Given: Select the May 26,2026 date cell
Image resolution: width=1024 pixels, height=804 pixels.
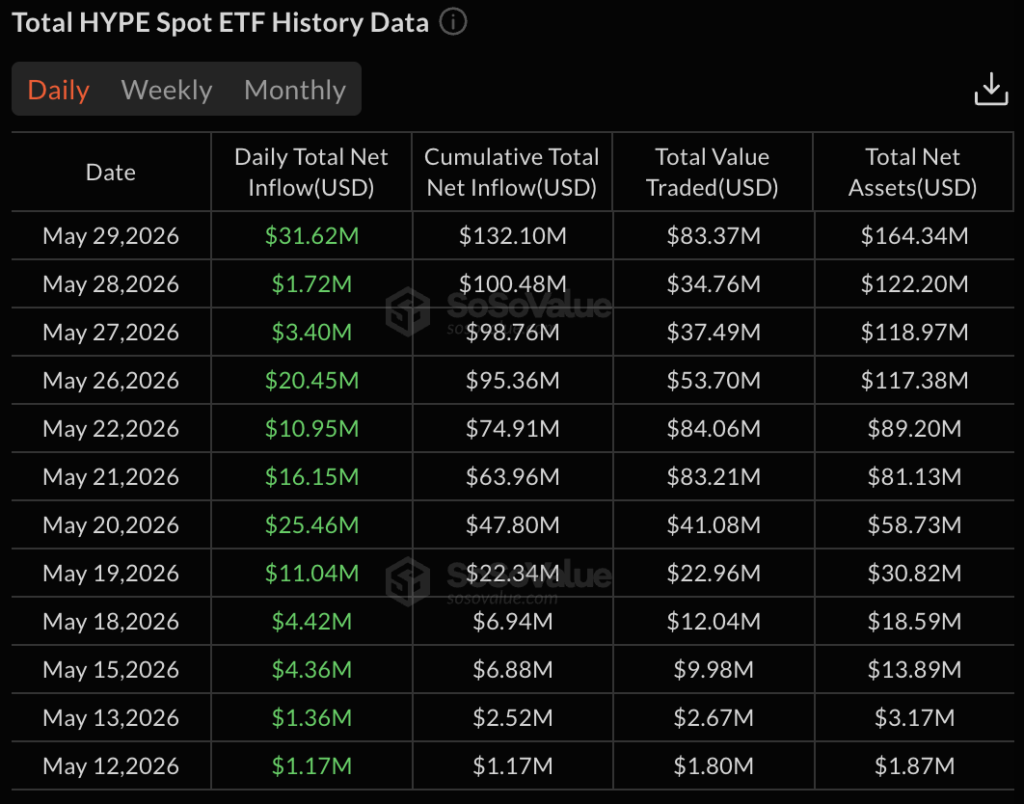Looking at the screenshot, I should click(110, 381).
